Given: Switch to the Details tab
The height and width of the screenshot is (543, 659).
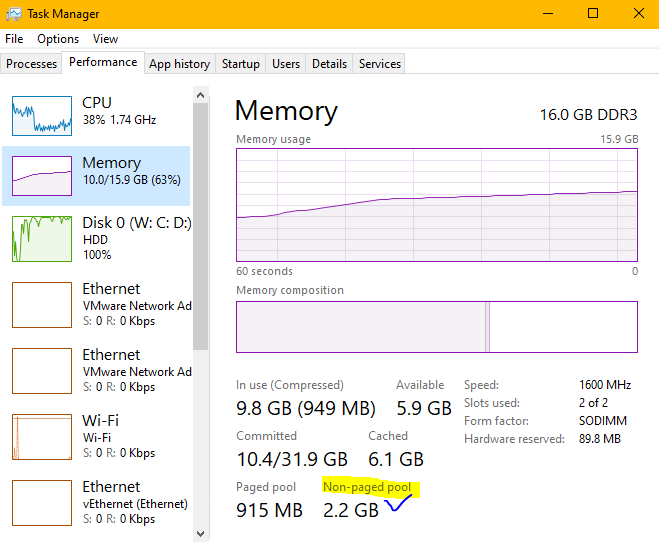Looking at the screenshot, I should click(x=329, y=64).
